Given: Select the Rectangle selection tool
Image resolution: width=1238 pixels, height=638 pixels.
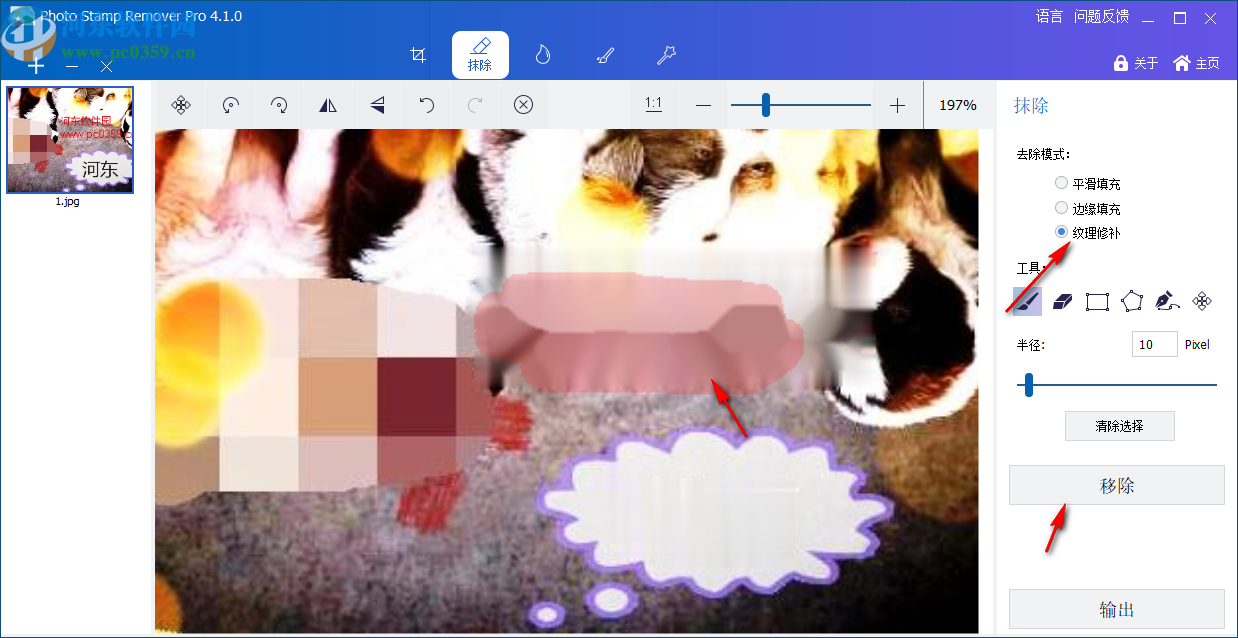Looking at the screenshot, I should click(x=1096, y=301).
